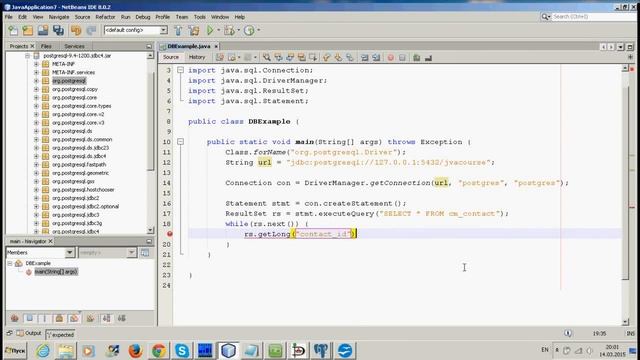The height and width of the screenshot is (360, 640).
Task: Expand the org.postgresql.core package node
Action: coord(36,98)
